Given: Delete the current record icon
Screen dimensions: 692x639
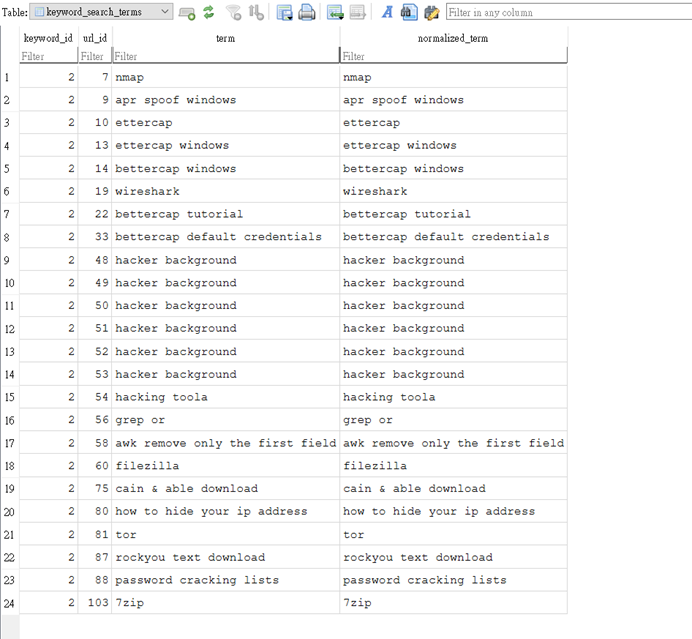Looking at the screenshot, I should click(357, 12).
